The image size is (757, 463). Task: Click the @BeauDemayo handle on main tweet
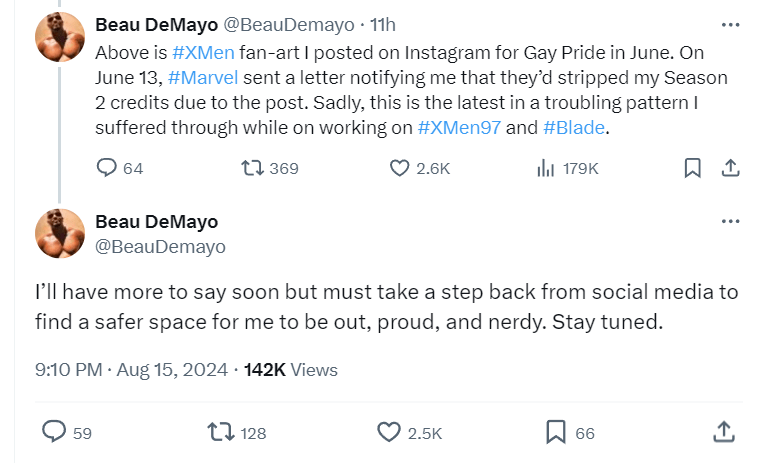(160, 246)
